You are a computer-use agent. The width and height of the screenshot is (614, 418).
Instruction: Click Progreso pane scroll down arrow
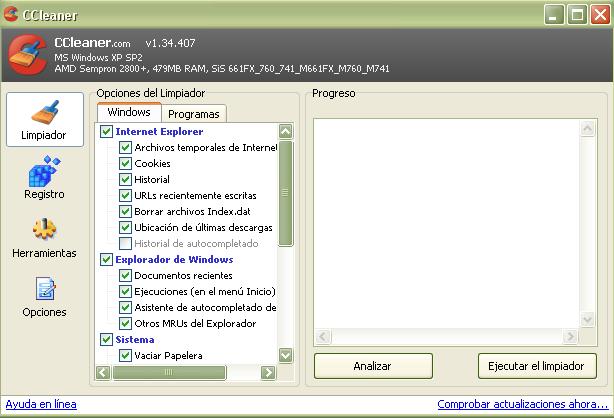tap(587, 320)
